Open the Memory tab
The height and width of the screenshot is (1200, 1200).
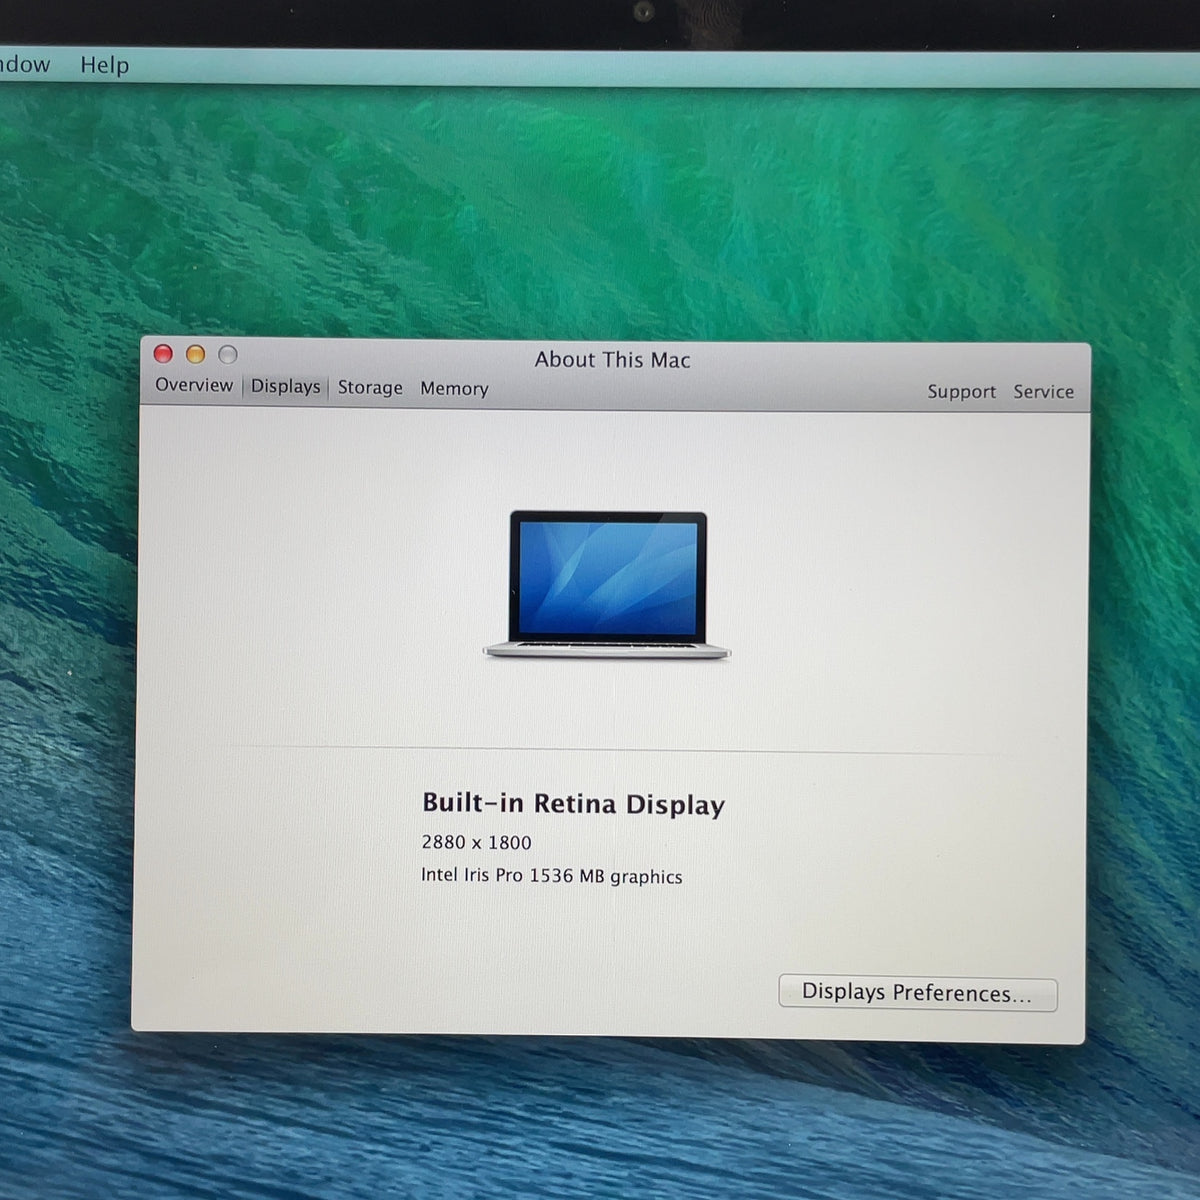pos(454,389)
